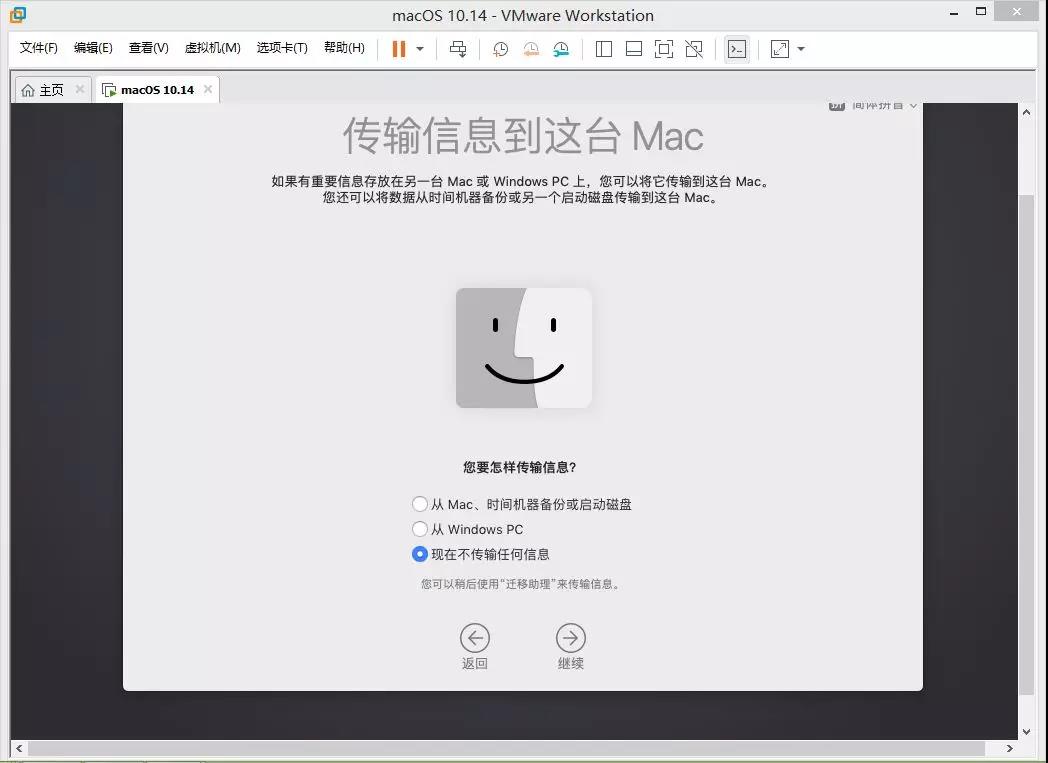Click the 继续 arrow button
Image resolution: width=1048 pixels, height=763 pixels.
(x=570, y=638)
